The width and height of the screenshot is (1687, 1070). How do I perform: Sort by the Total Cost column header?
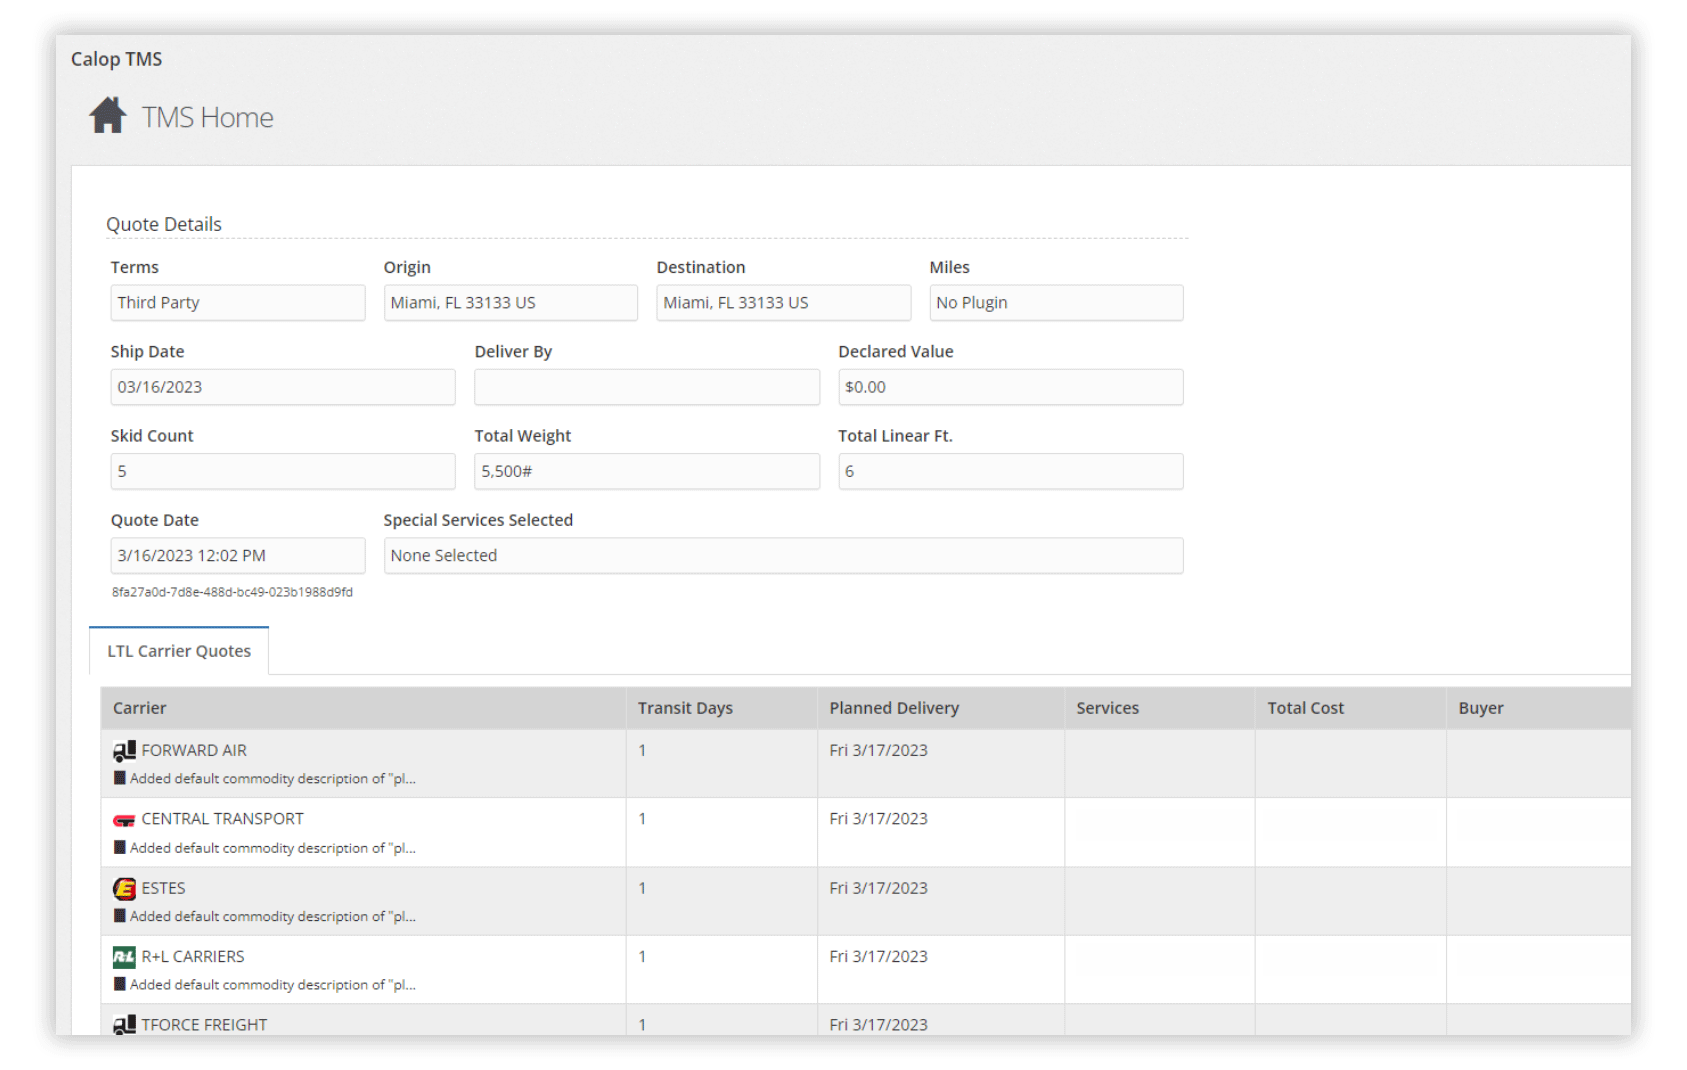(x=1305, y=708)
